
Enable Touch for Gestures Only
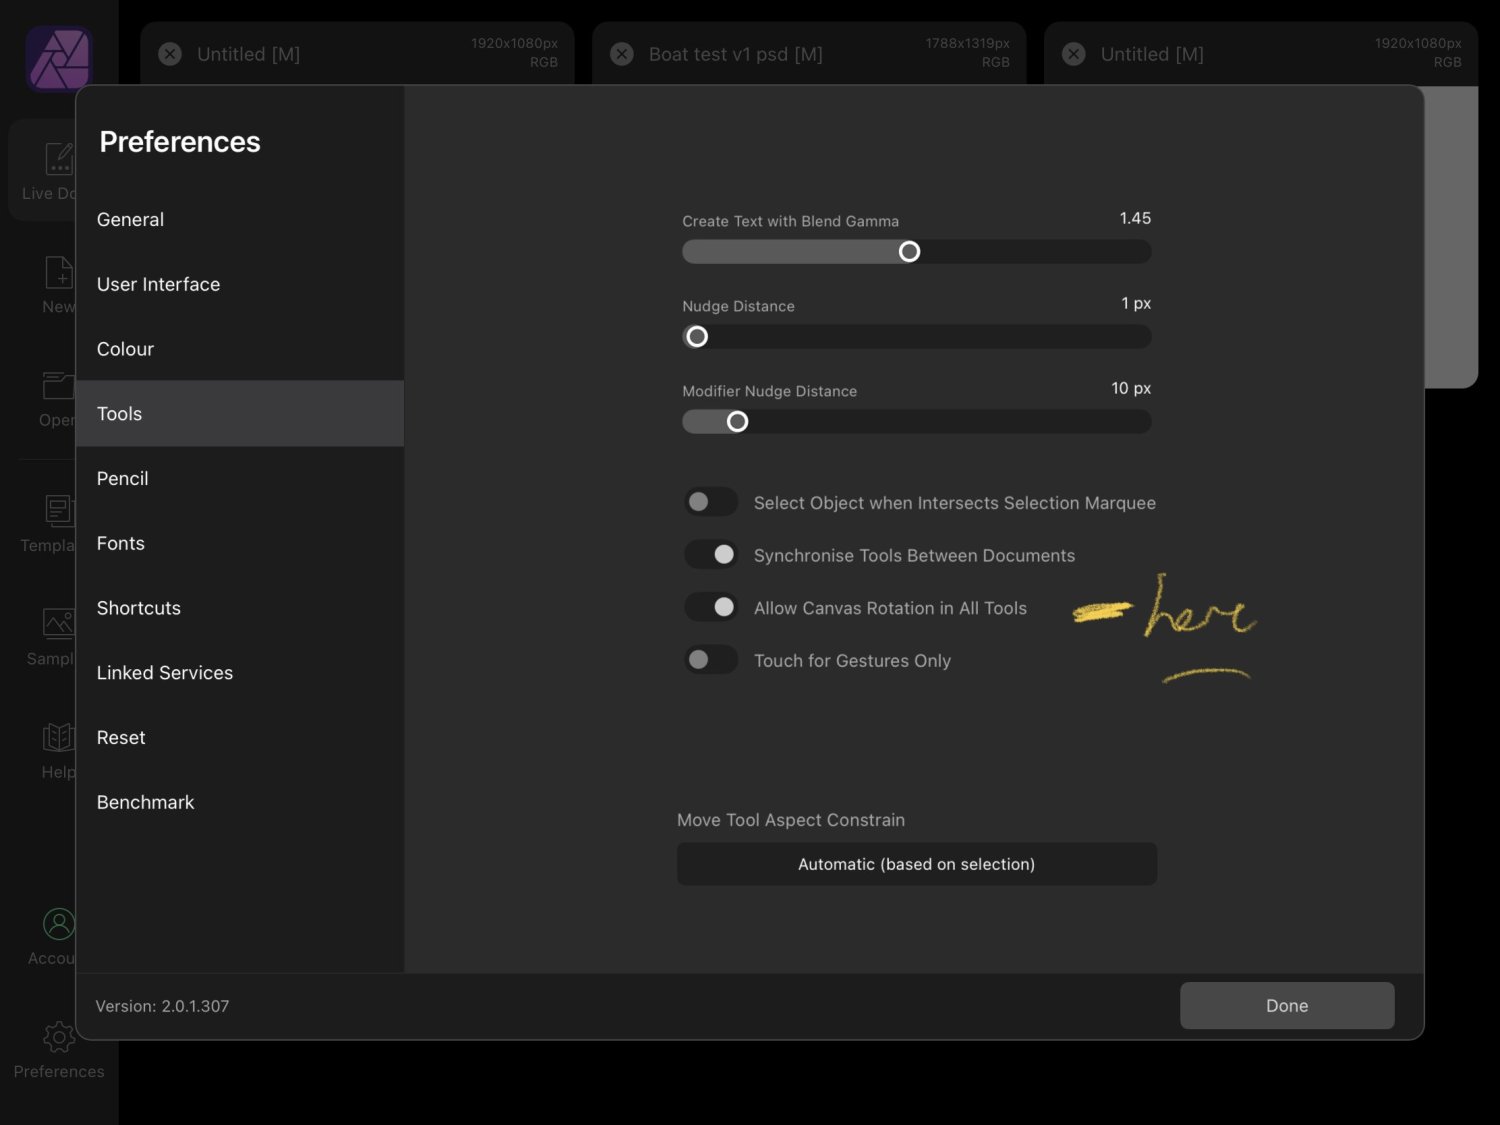point(710,660)
